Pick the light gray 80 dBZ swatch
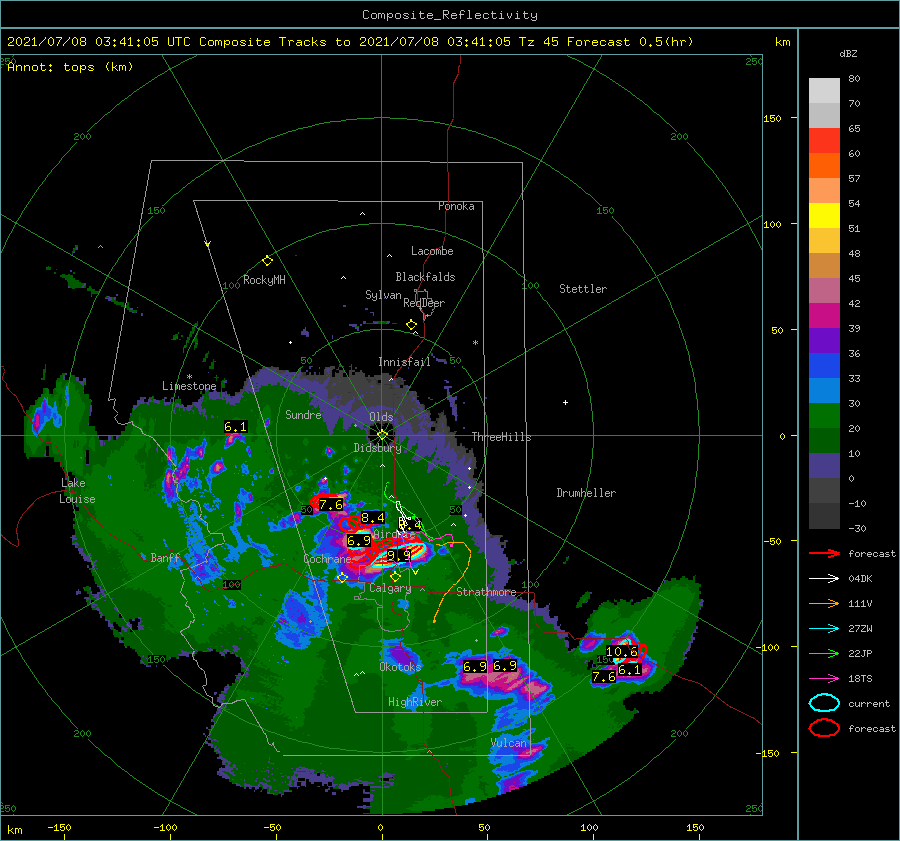This screenshot has height=841, width=900. point(824,91)
